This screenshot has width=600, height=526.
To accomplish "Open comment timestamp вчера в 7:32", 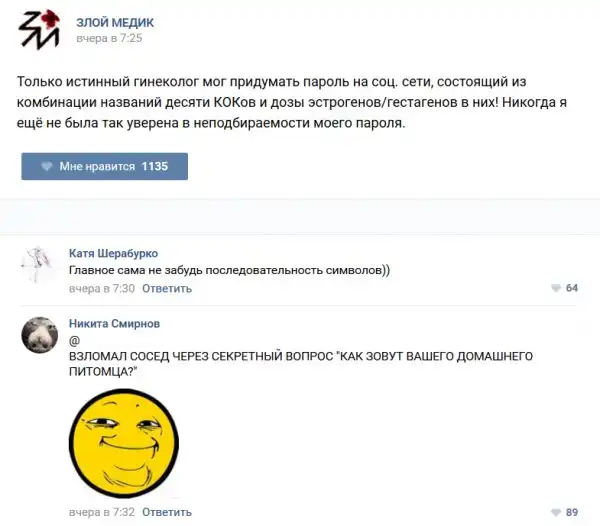I will 102,512.
